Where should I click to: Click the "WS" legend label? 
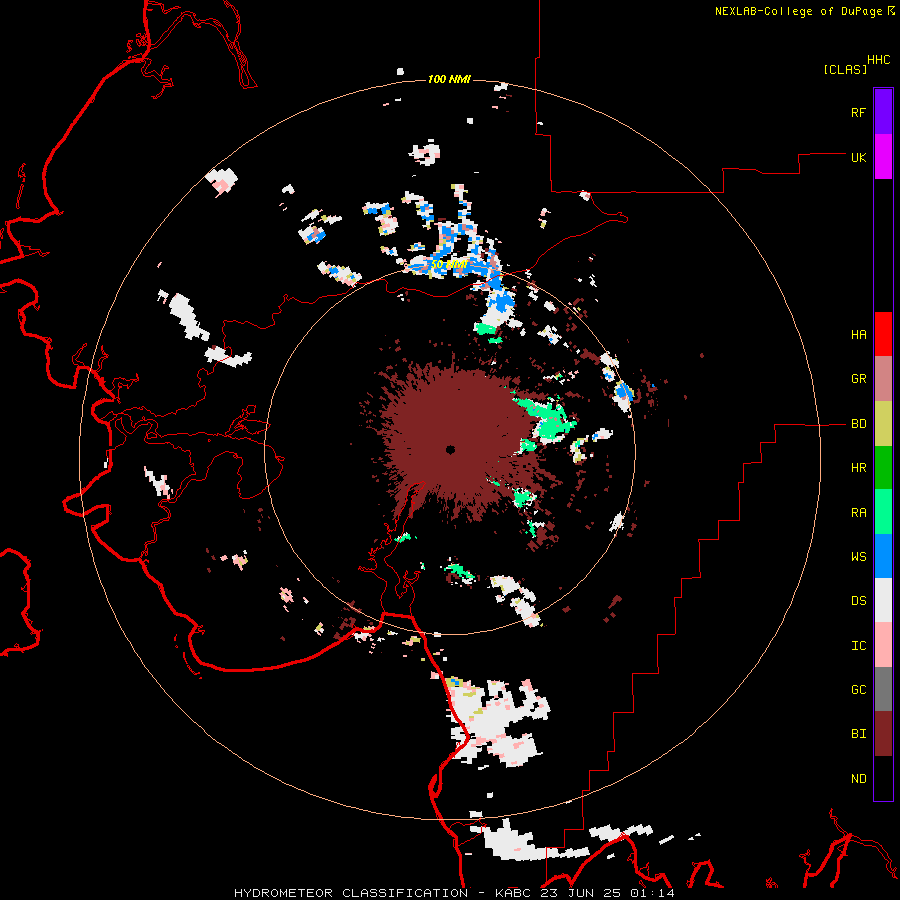click(858, 557)
